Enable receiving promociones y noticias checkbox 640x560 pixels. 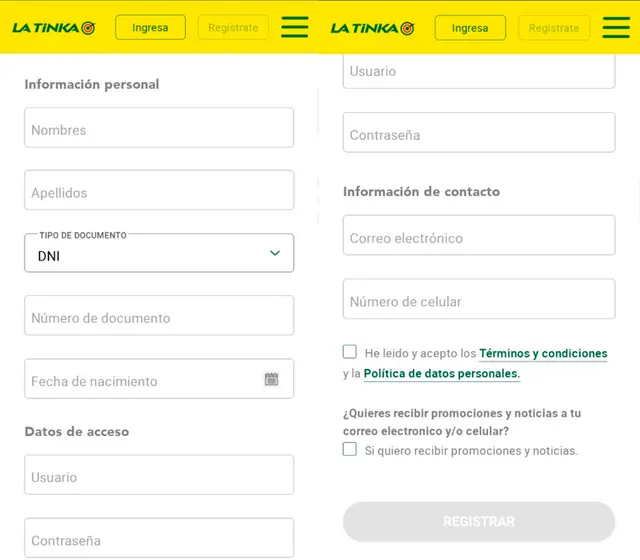point(350,450)
